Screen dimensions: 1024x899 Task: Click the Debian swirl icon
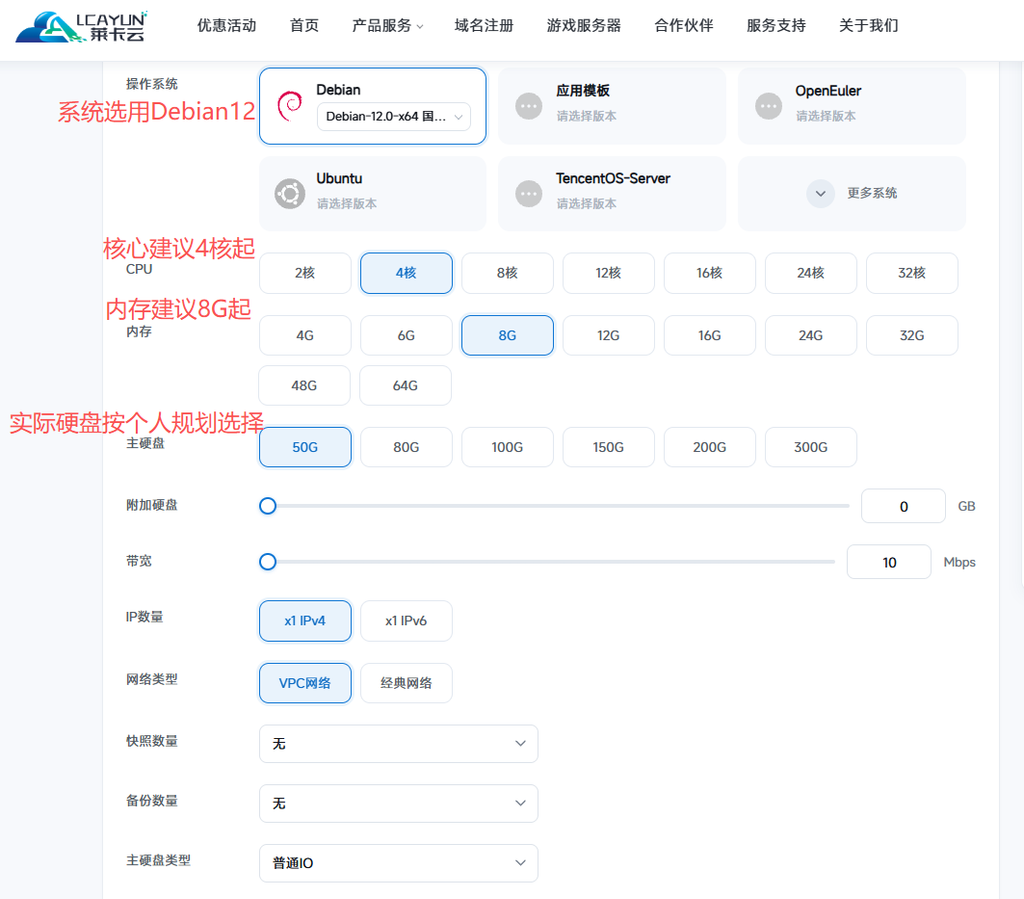(290, 106)
